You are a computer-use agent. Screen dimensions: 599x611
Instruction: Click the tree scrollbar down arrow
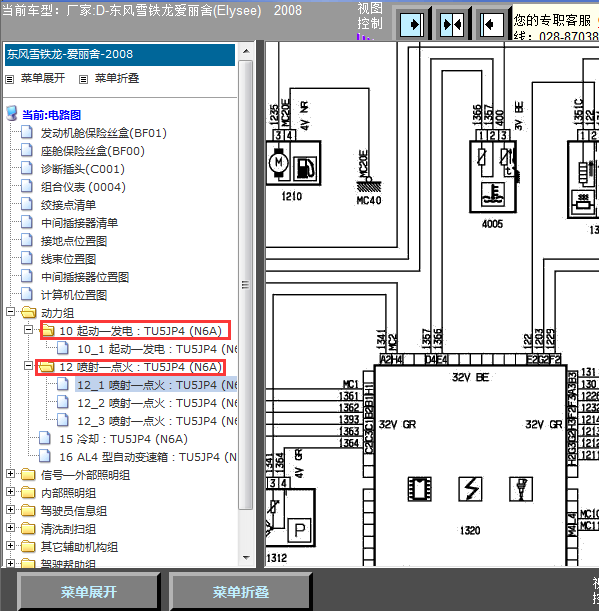246,558
